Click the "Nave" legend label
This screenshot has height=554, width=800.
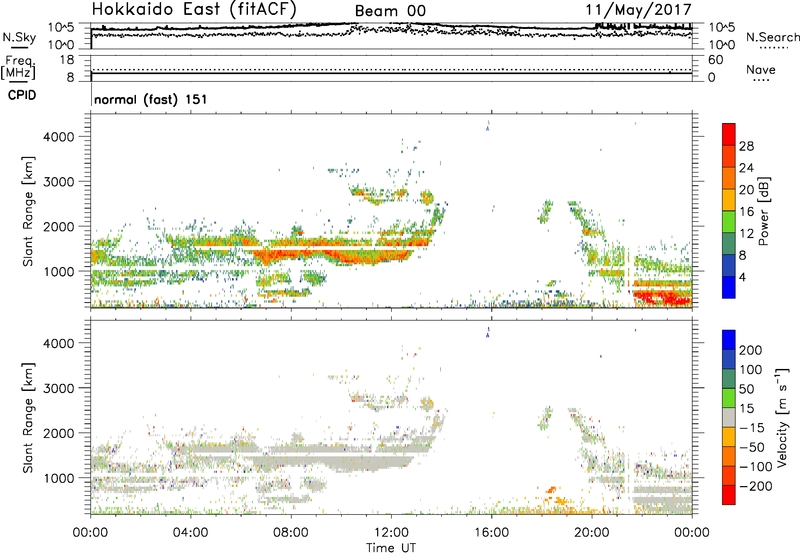pyautogui.click(x=760, y=69)
